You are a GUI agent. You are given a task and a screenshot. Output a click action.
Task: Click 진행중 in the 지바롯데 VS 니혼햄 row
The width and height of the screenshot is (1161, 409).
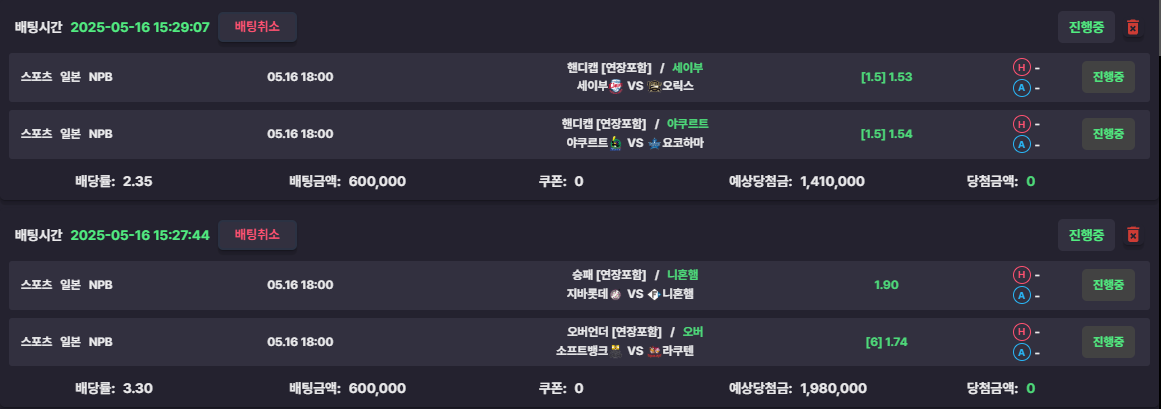coord(1108,285)
